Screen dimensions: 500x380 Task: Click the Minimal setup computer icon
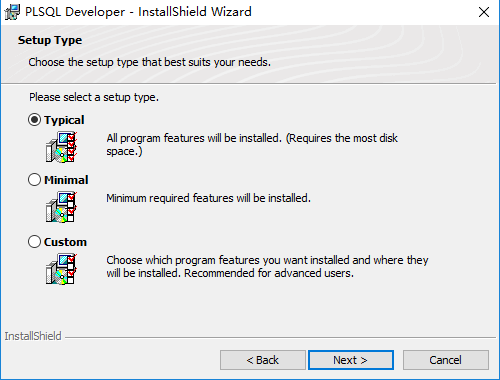[61, 207]
